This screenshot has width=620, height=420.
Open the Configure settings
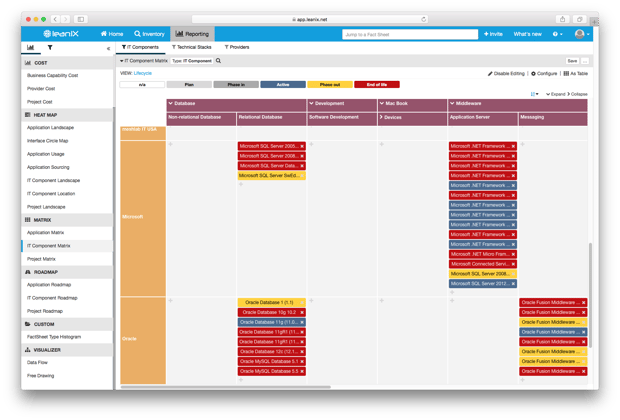pos(544,74)
